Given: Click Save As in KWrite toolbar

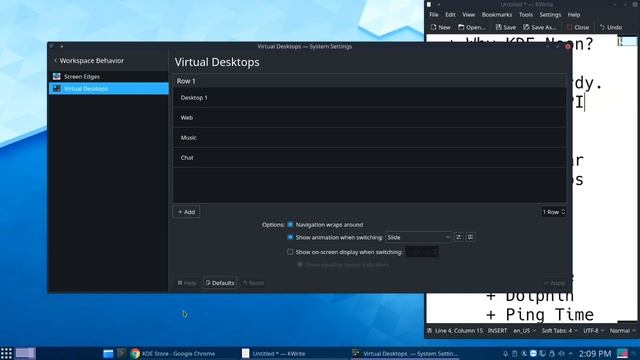Looking at the screenshot, I should tap(540, 27).
